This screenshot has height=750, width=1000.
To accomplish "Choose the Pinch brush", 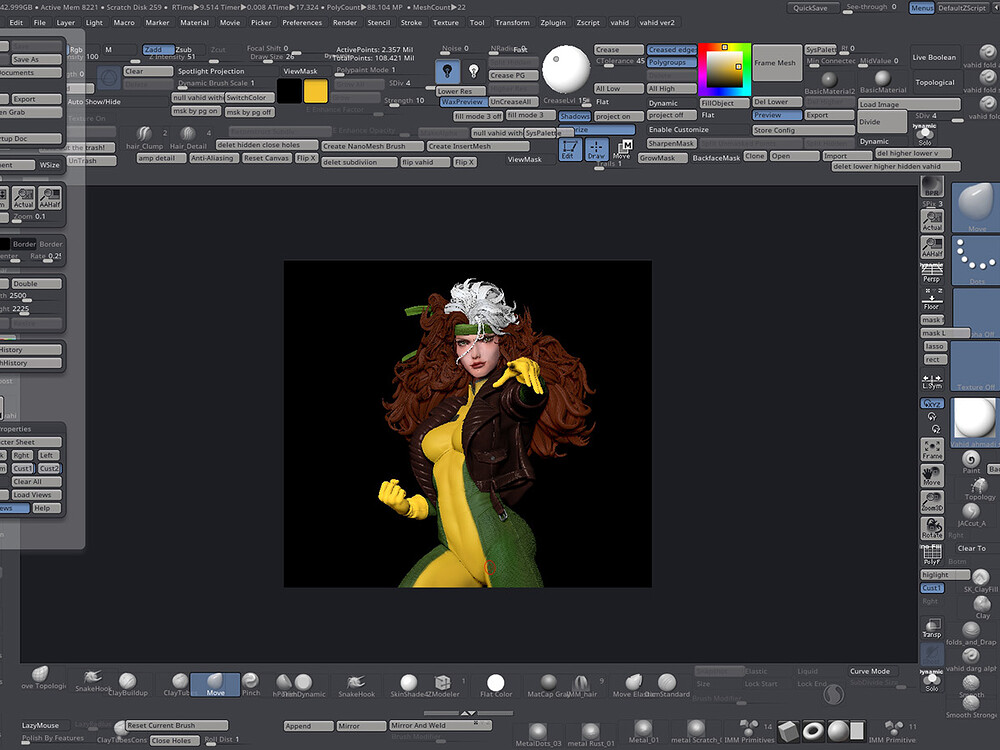I will (x=251, y=684).
